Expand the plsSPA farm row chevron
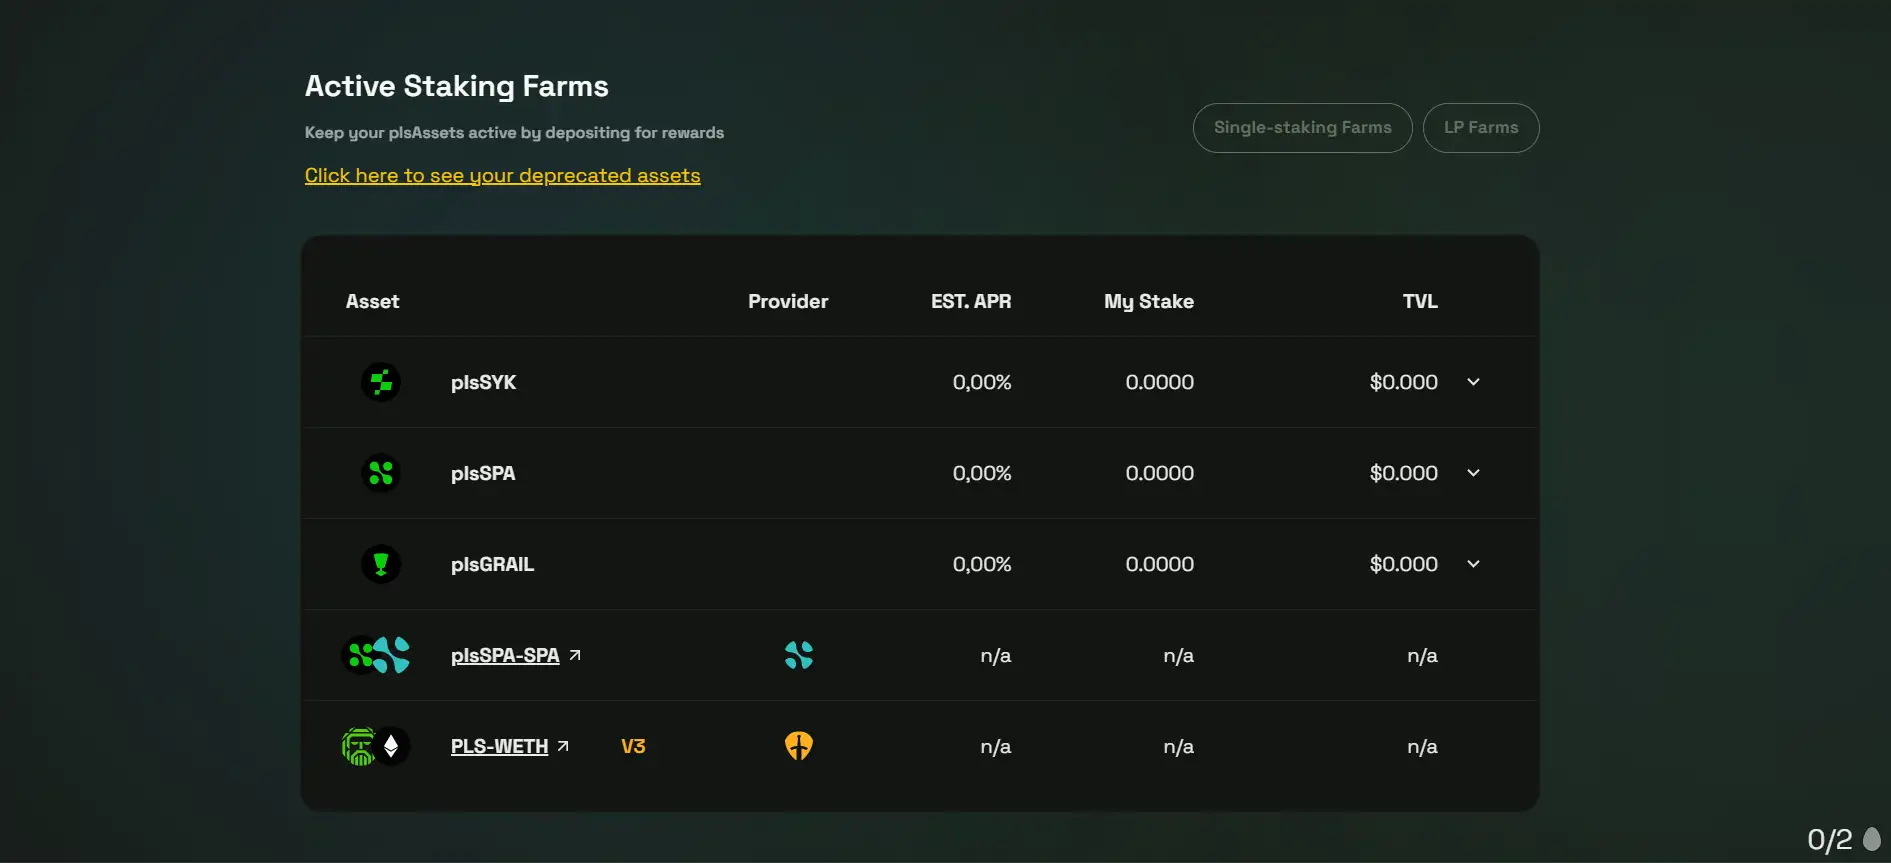Viewport: 1891px width, 863px height. 1473,473
